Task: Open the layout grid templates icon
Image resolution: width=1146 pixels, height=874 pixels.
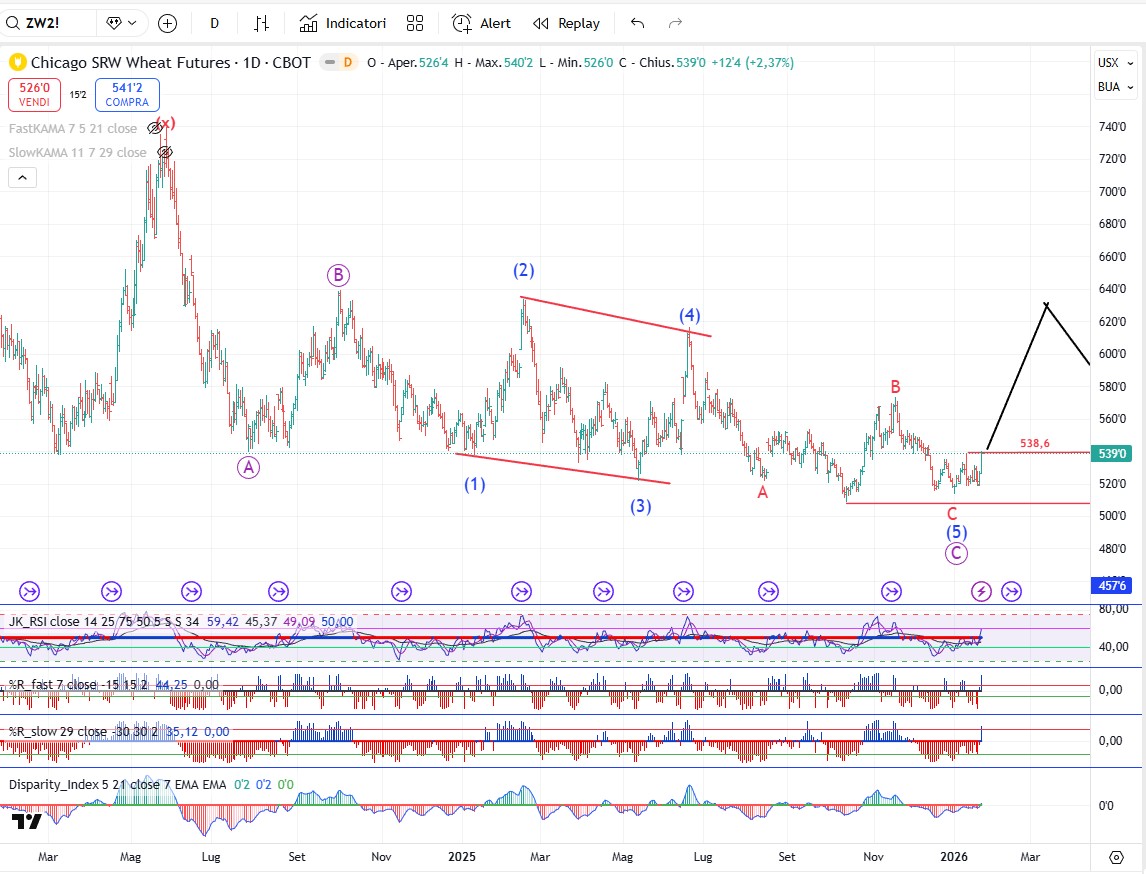Action: (415, 23)
